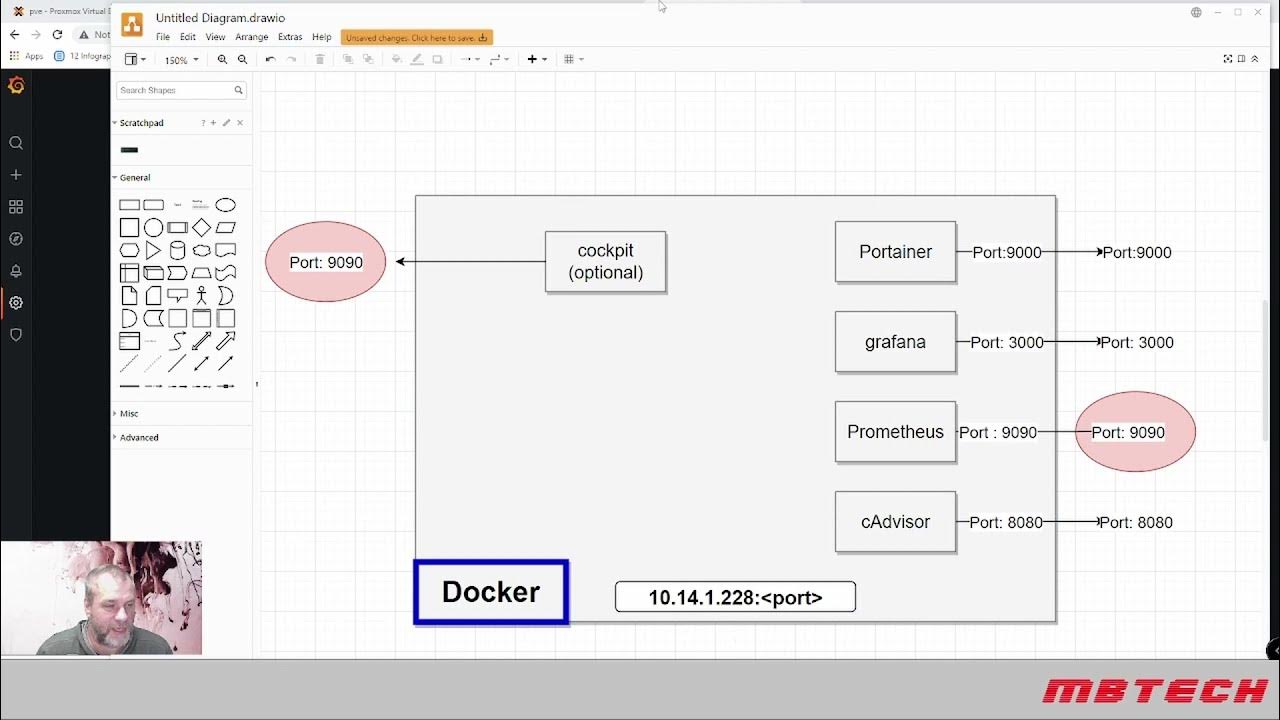Click the Scratchpad add plus icon
Viewport: 1280px width, 720px height.
tap(213, 123)
